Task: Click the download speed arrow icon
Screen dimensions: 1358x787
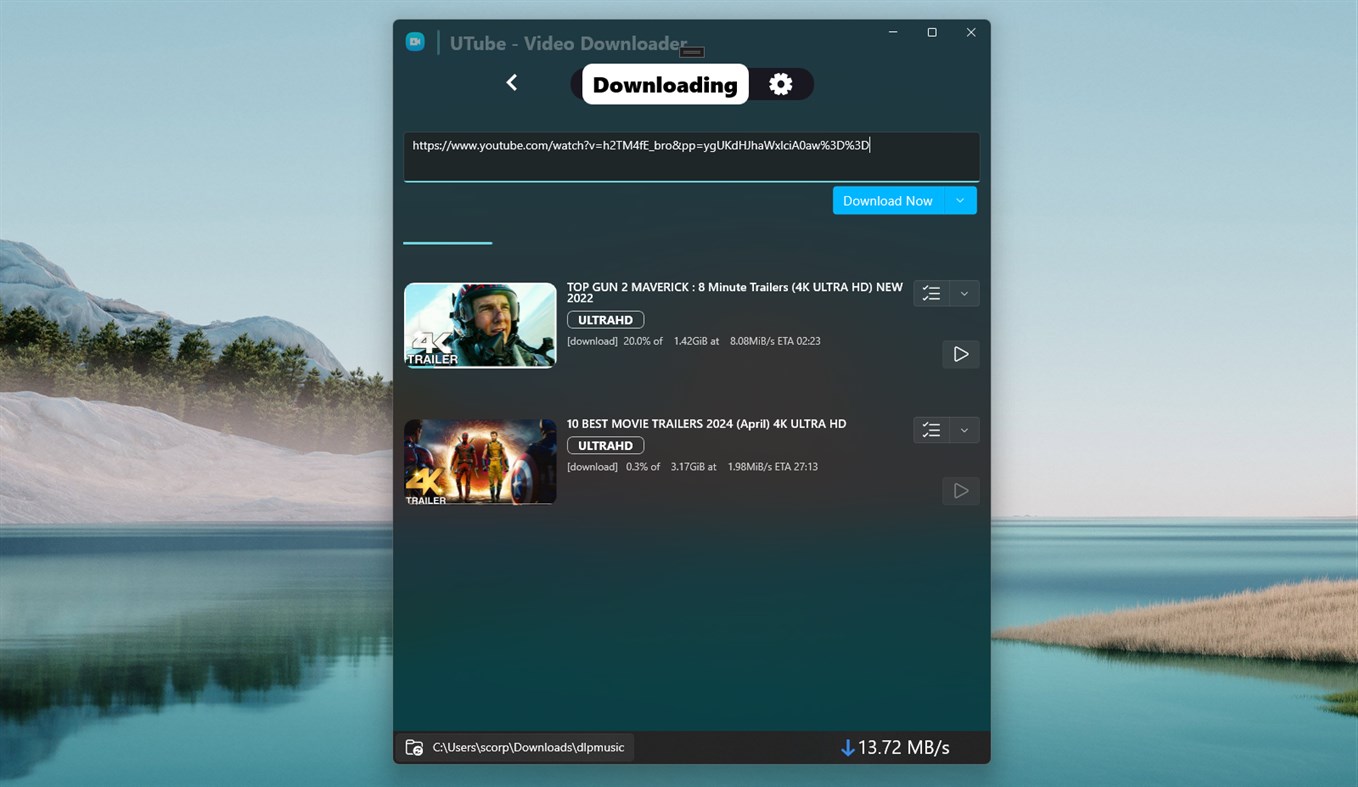Action: coord(847,747)
